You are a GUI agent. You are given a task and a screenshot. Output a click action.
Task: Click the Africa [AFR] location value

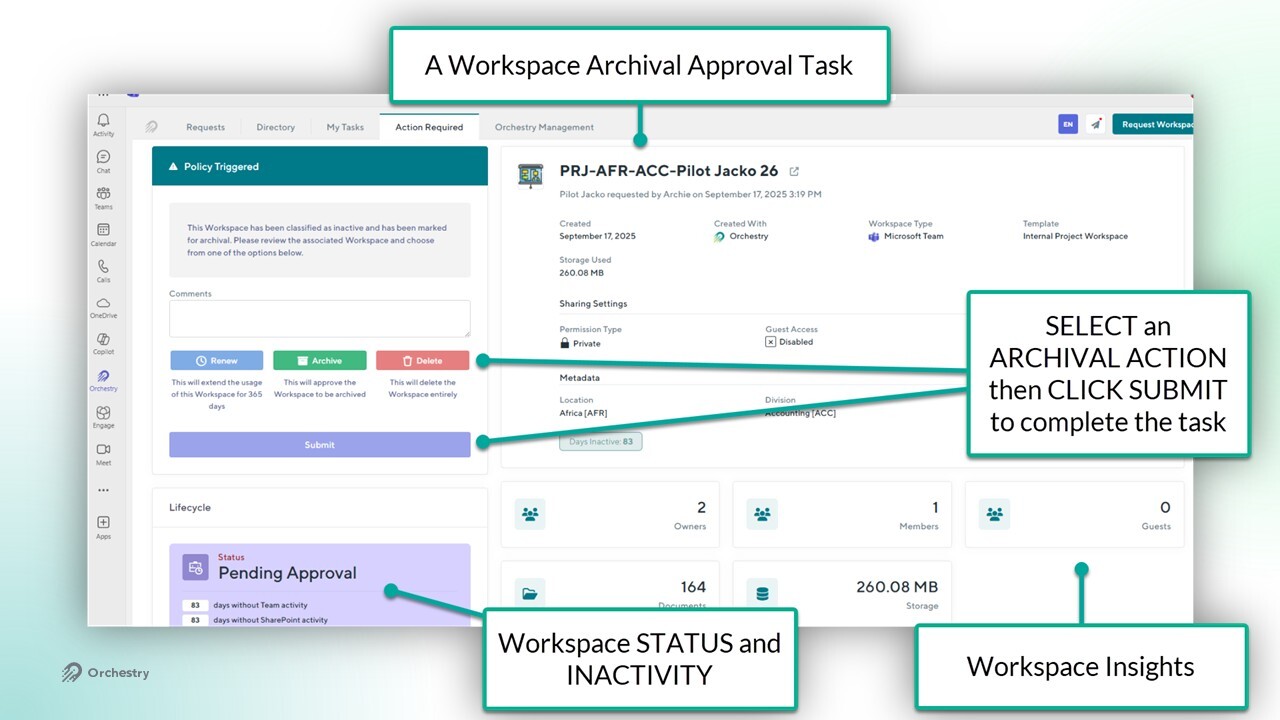[583, 412]
